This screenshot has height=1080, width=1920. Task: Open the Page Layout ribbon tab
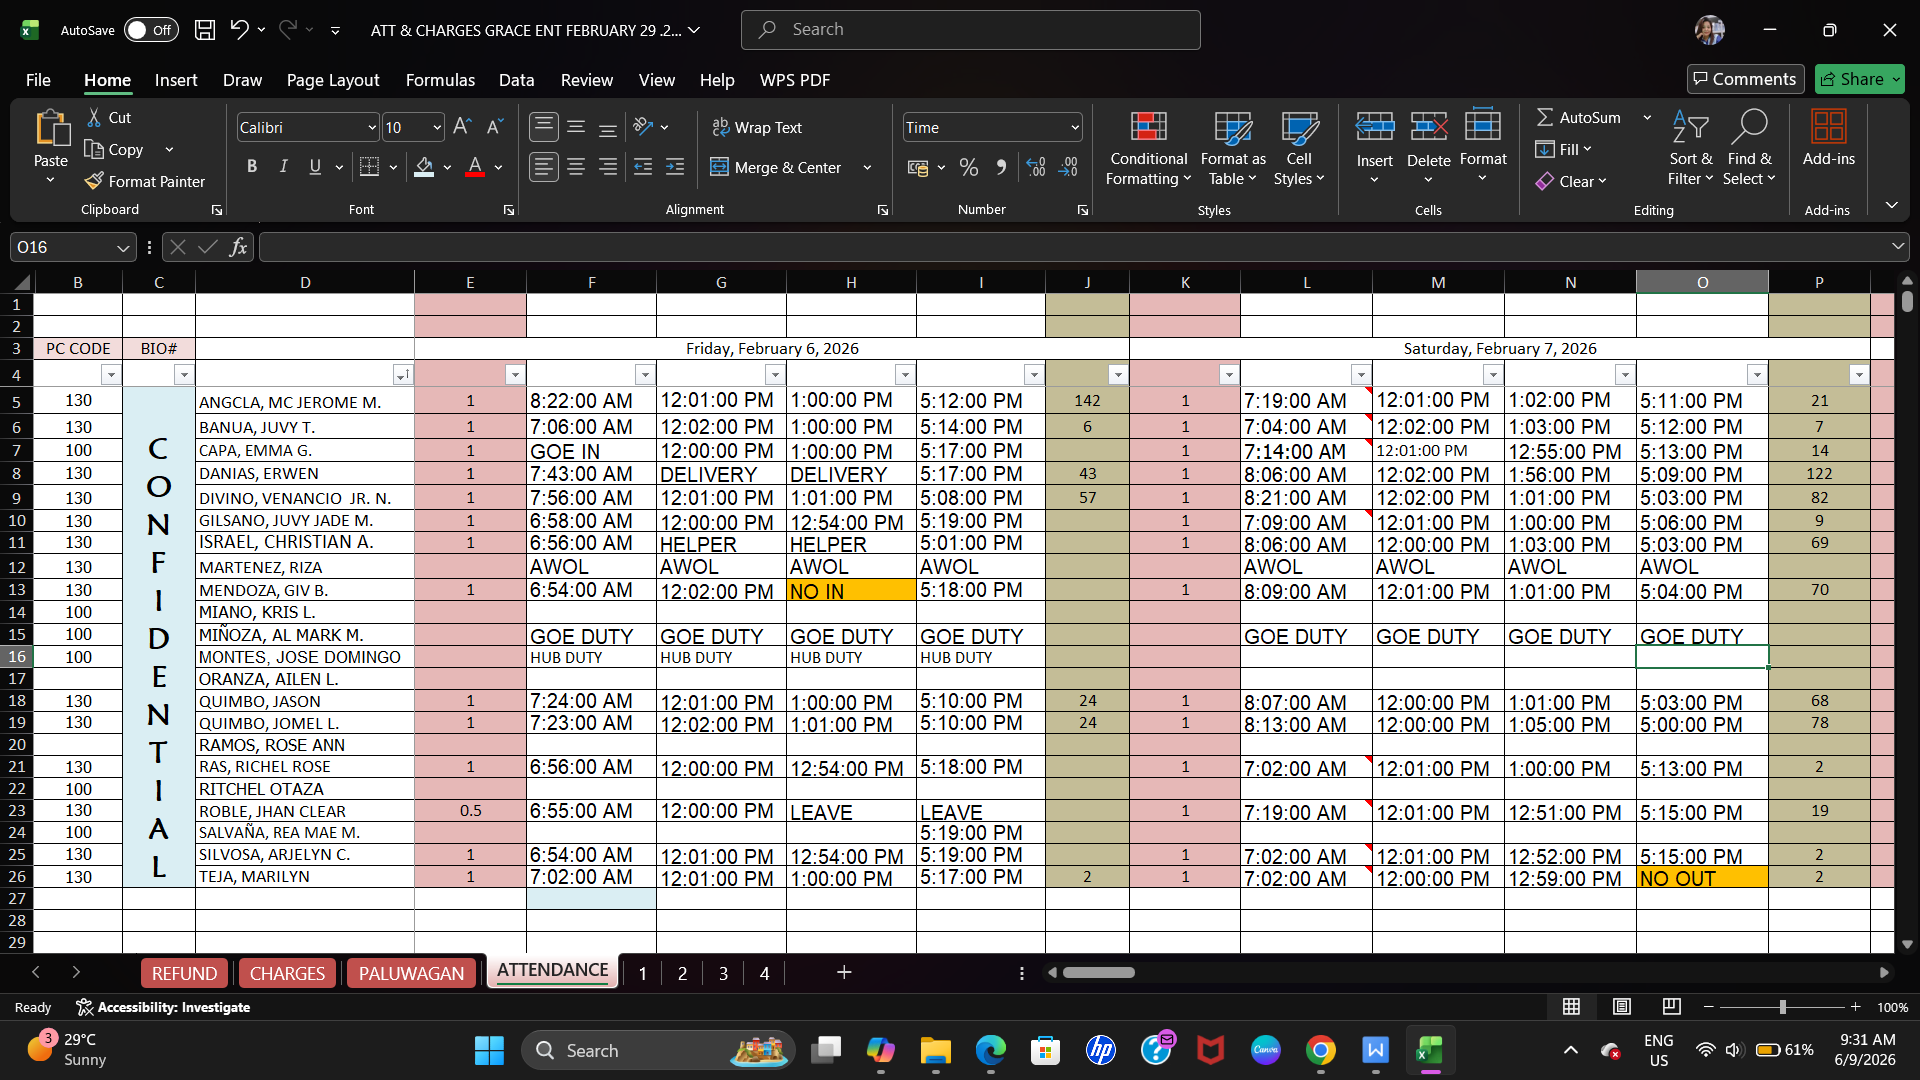(x=332, y=80)
